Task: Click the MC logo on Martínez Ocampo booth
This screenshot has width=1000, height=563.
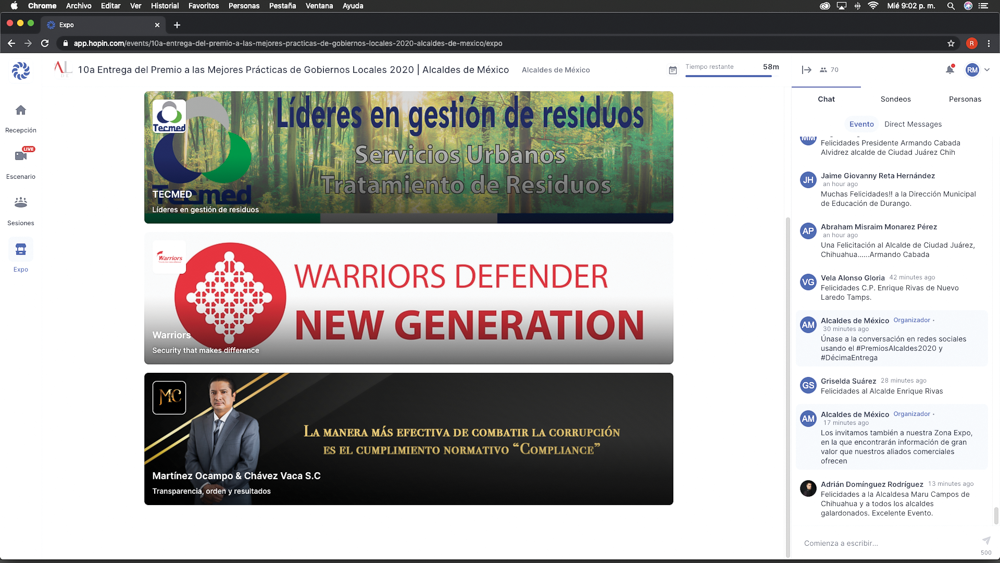Action: click(169, 398)
